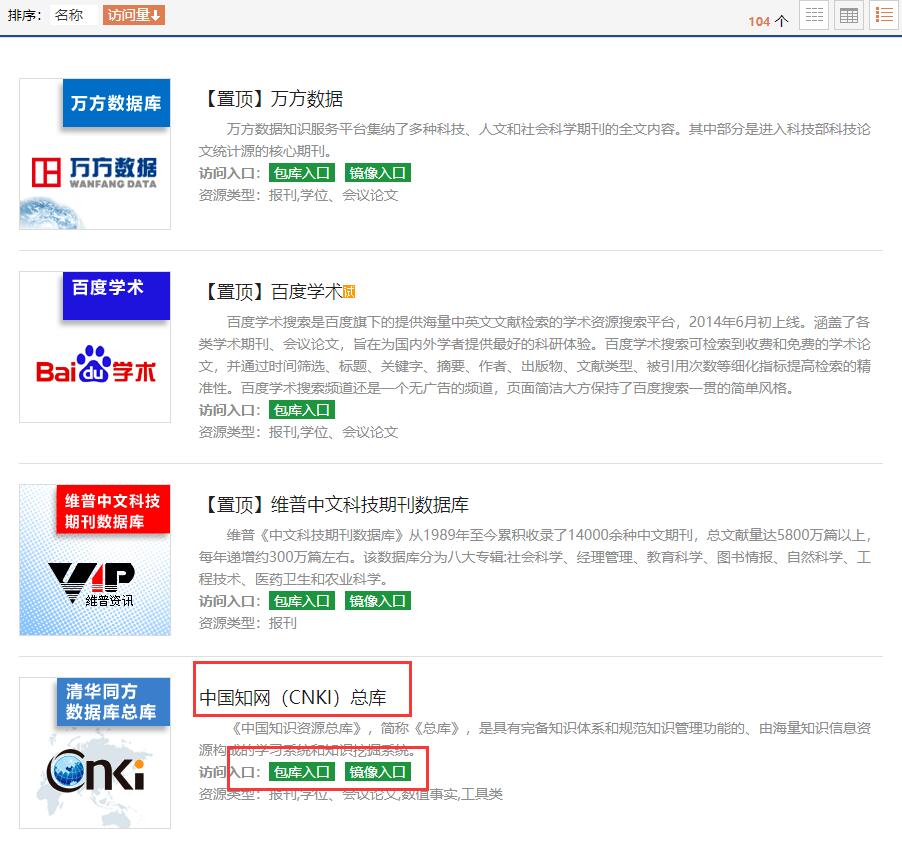This screenshot has height=849, width=902.
Task: Click CNKI 镜像入口 button
Action: pos(378,772)
